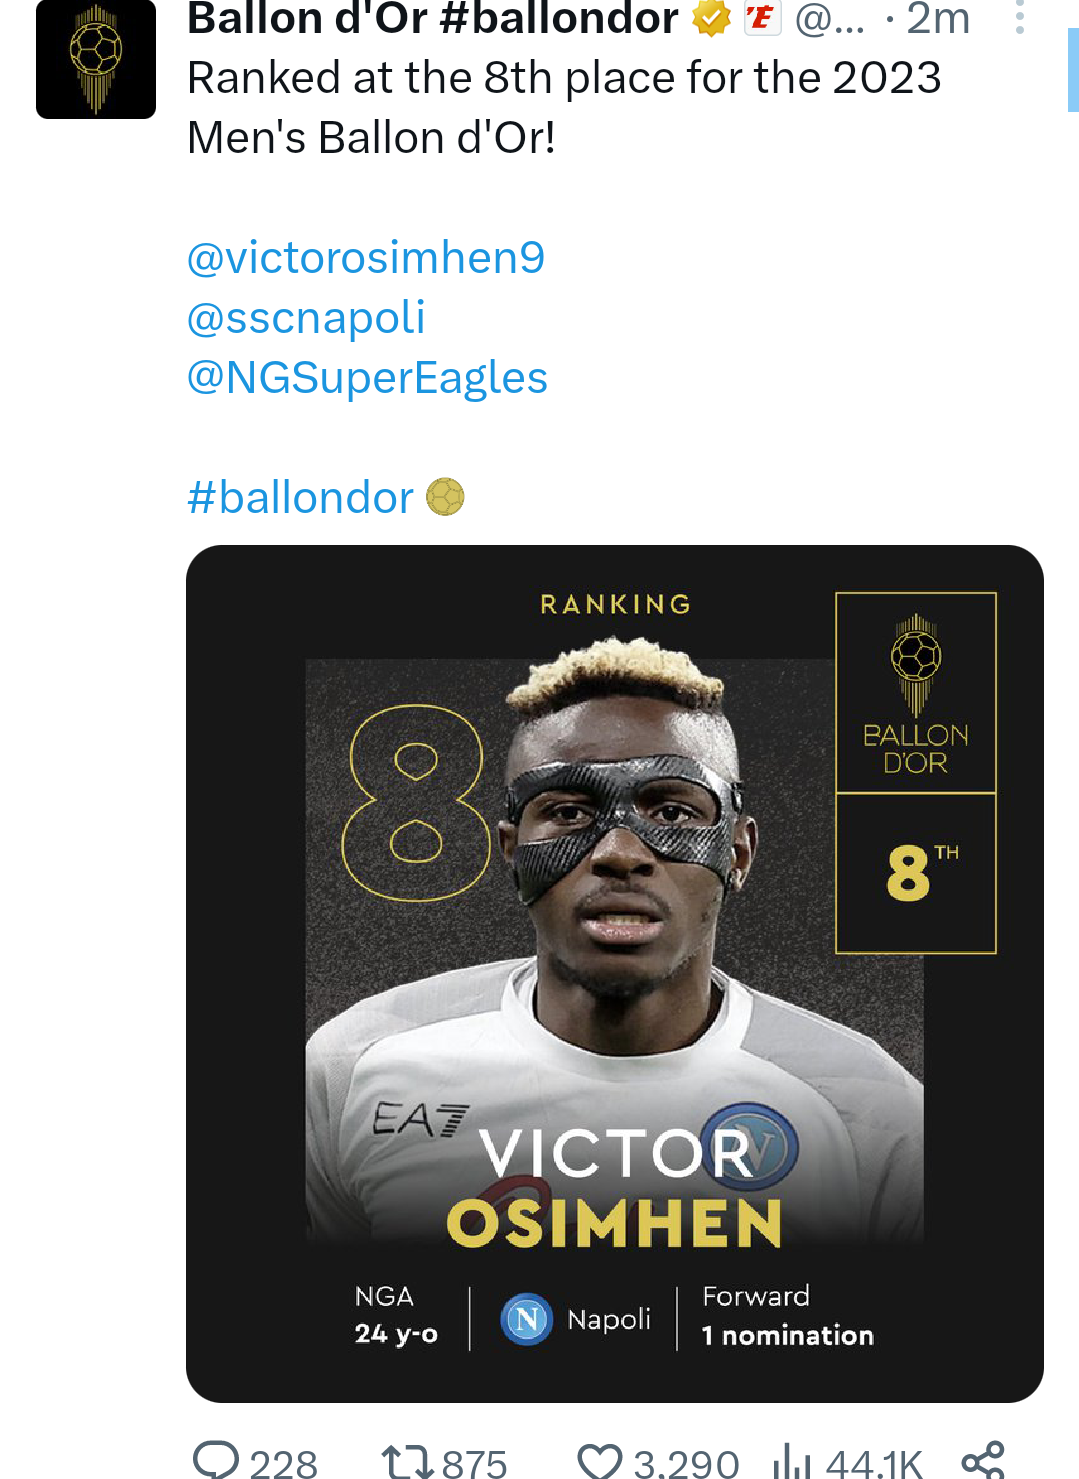
Task: Open the Osimhen ranking image
Action: (x=614, y=973)
